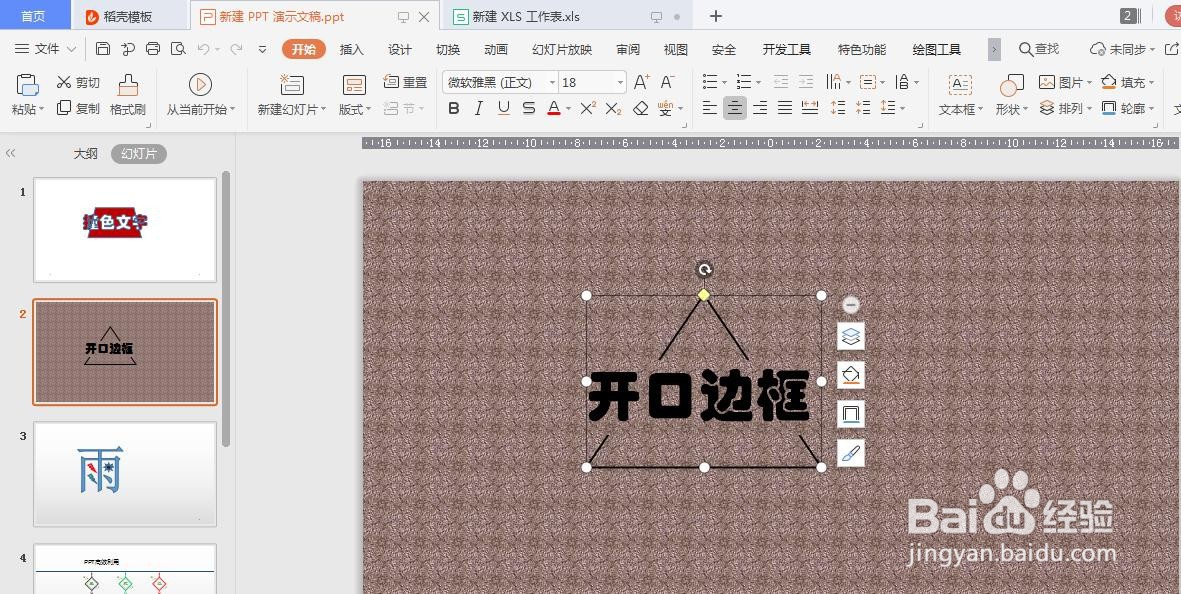Expand the 填充 fill options dropdown
This screenshot has height=594, width=1181.
1150,82
